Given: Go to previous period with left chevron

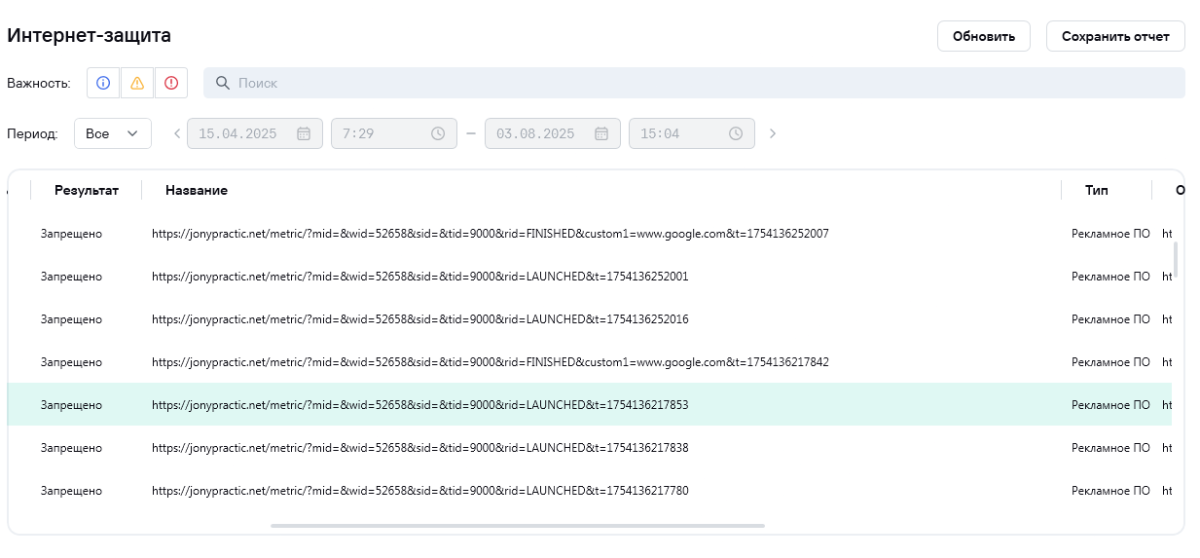Looking at the screenshot, I should coord(177,133).
